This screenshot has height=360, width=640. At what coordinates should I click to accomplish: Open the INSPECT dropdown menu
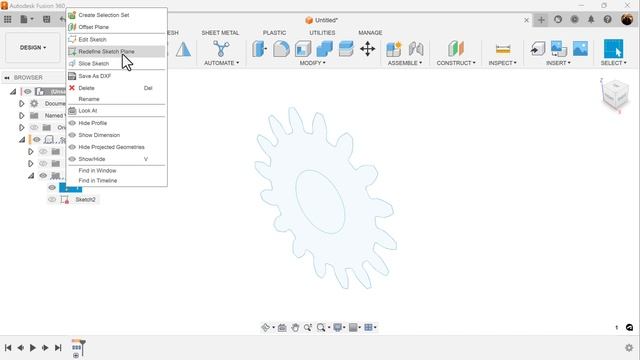tap(502, 63)
